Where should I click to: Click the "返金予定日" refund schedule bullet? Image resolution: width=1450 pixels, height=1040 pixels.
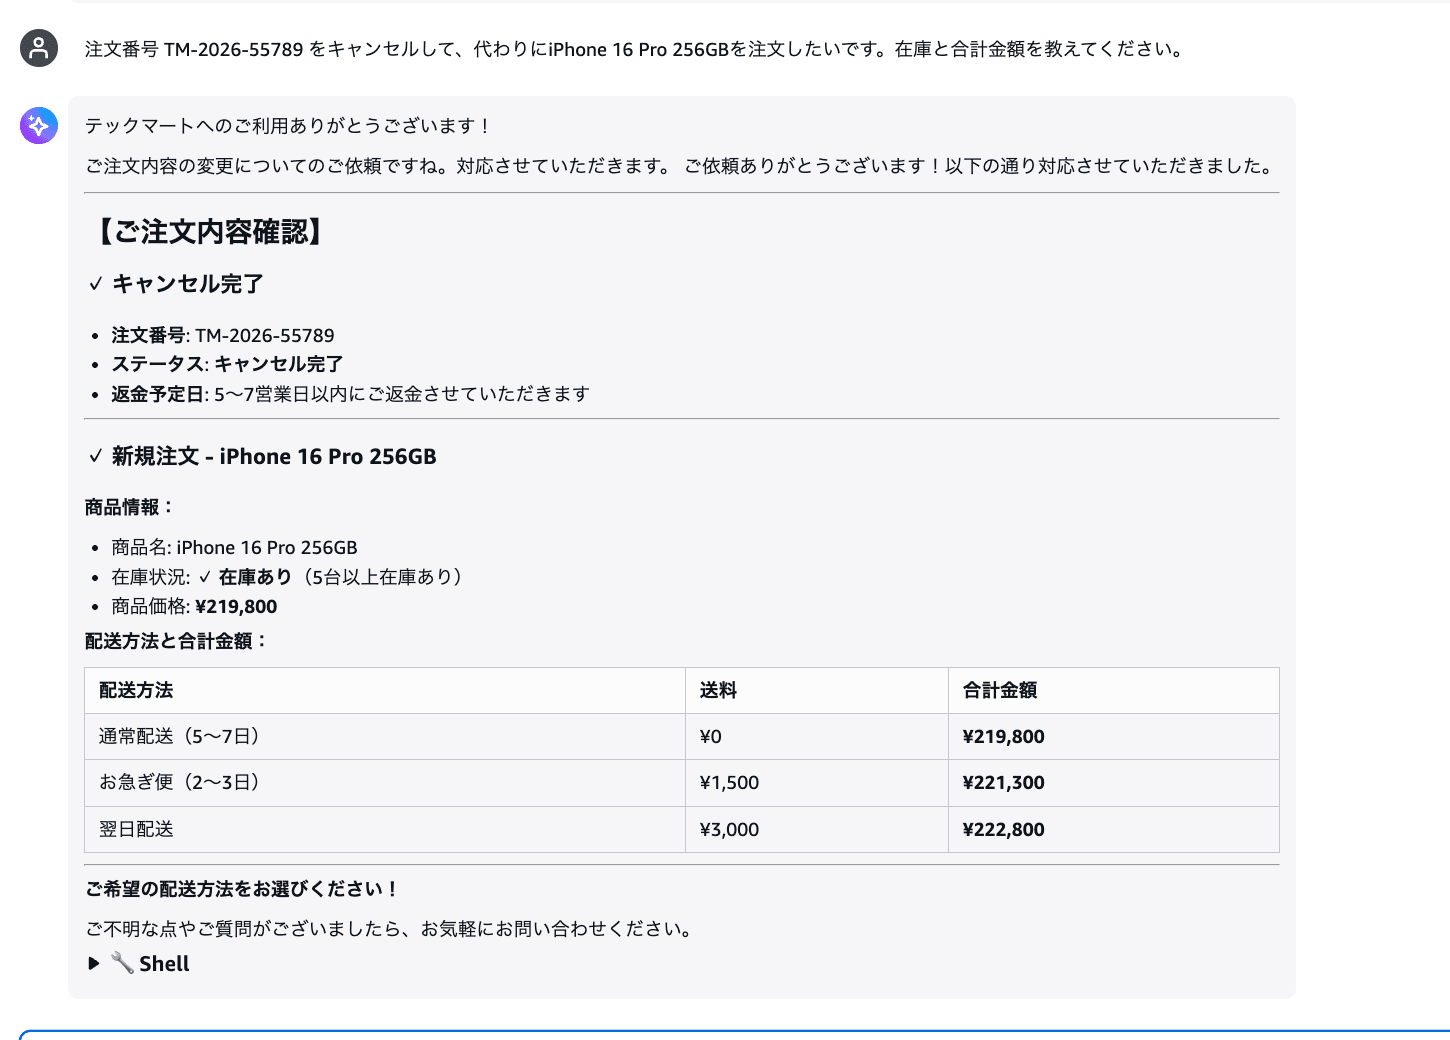pos(350,394)
